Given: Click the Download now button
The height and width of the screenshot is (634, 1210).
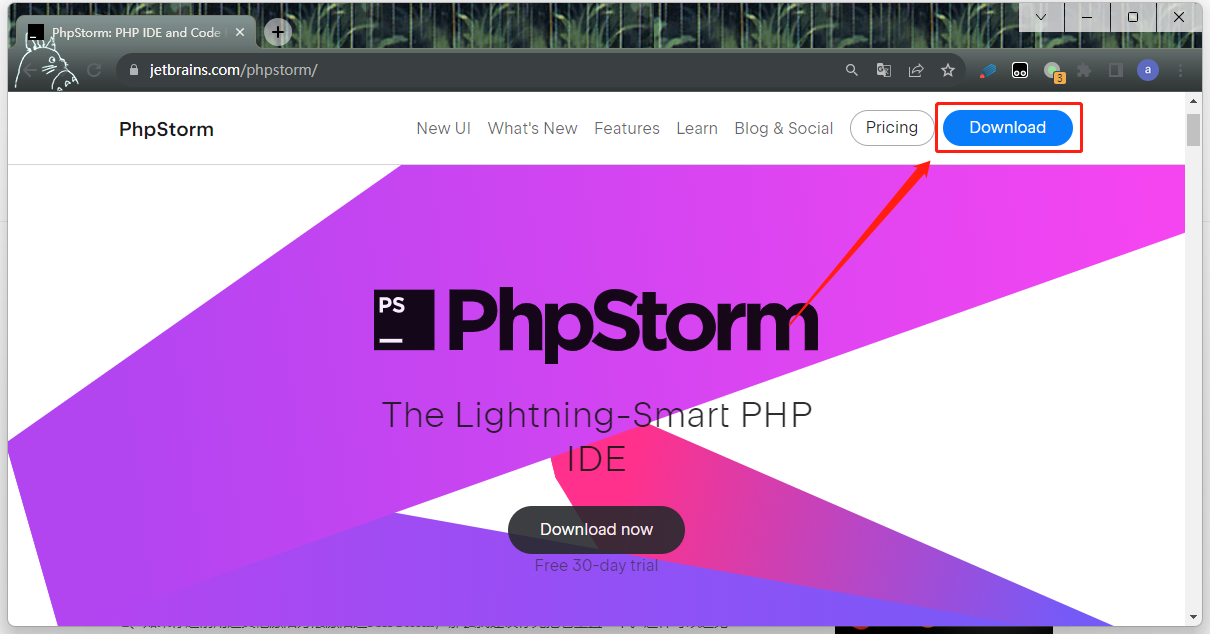Looking at the screenshot, I should (596, 530).
